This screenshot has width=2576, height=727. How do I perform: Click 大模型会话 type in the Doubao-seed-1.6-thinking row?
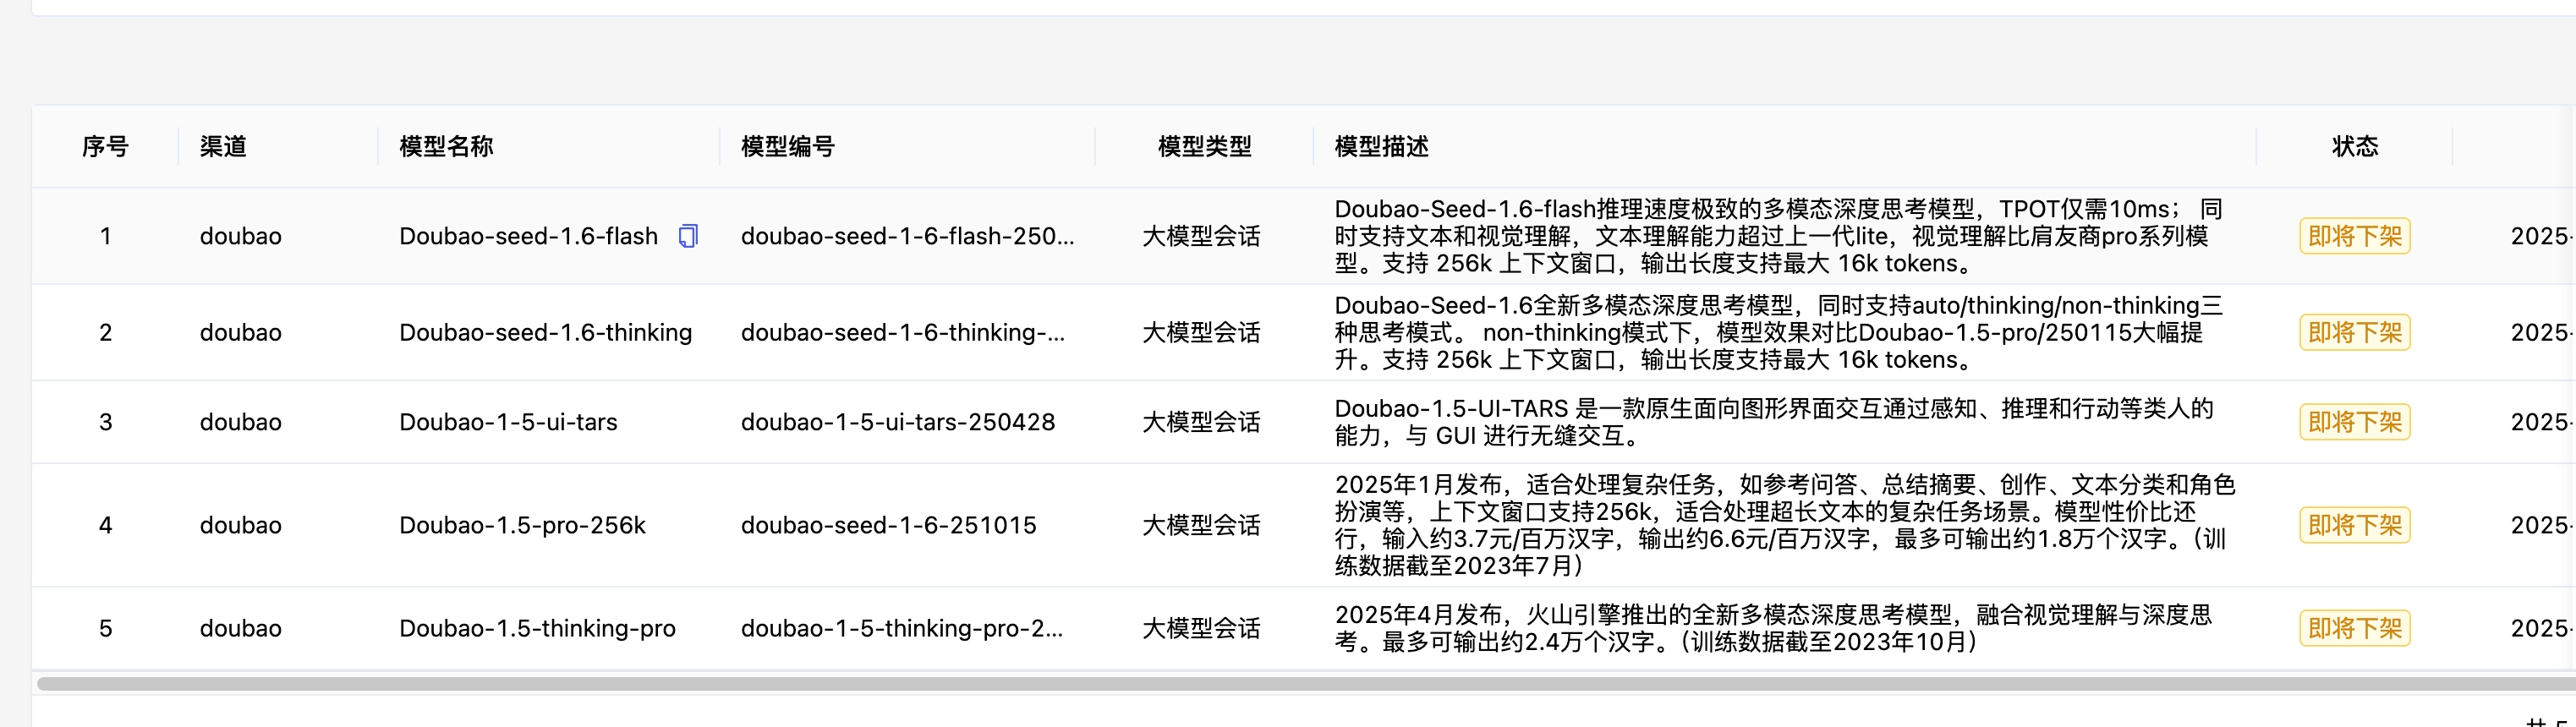[1201, 332]
